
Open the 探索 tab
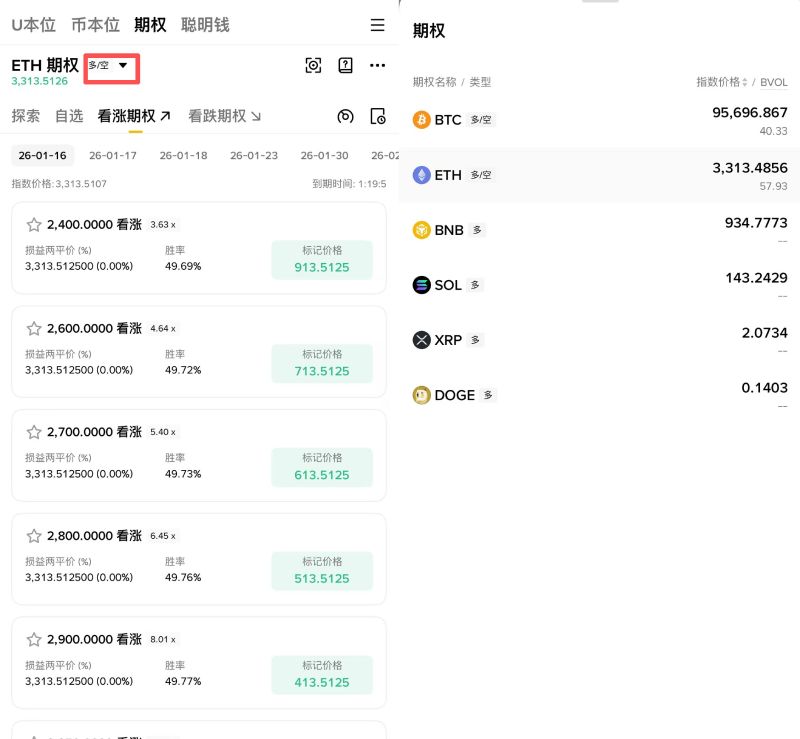point(26,116)
